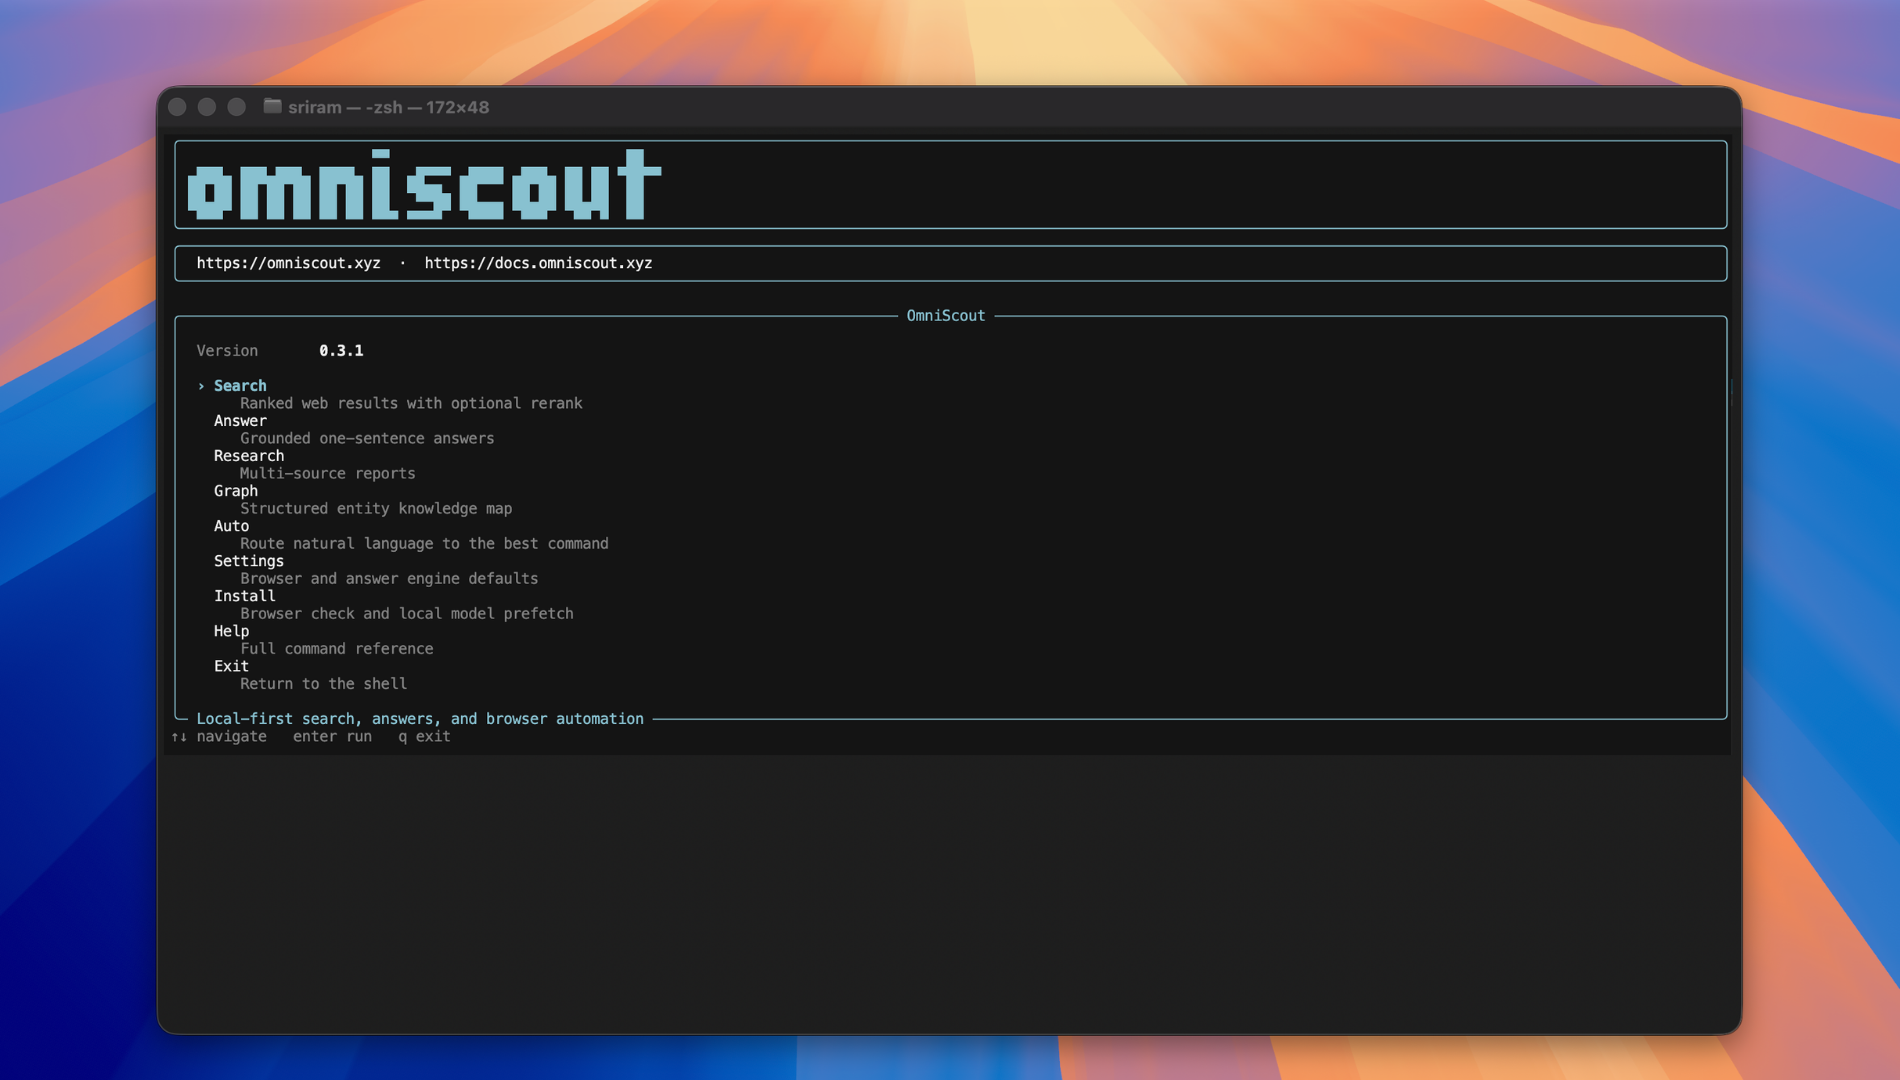Open the https://docs.omniscout.xyz link
The height and width of the screenshot is (1080, 1900).
tap(538, 263)
